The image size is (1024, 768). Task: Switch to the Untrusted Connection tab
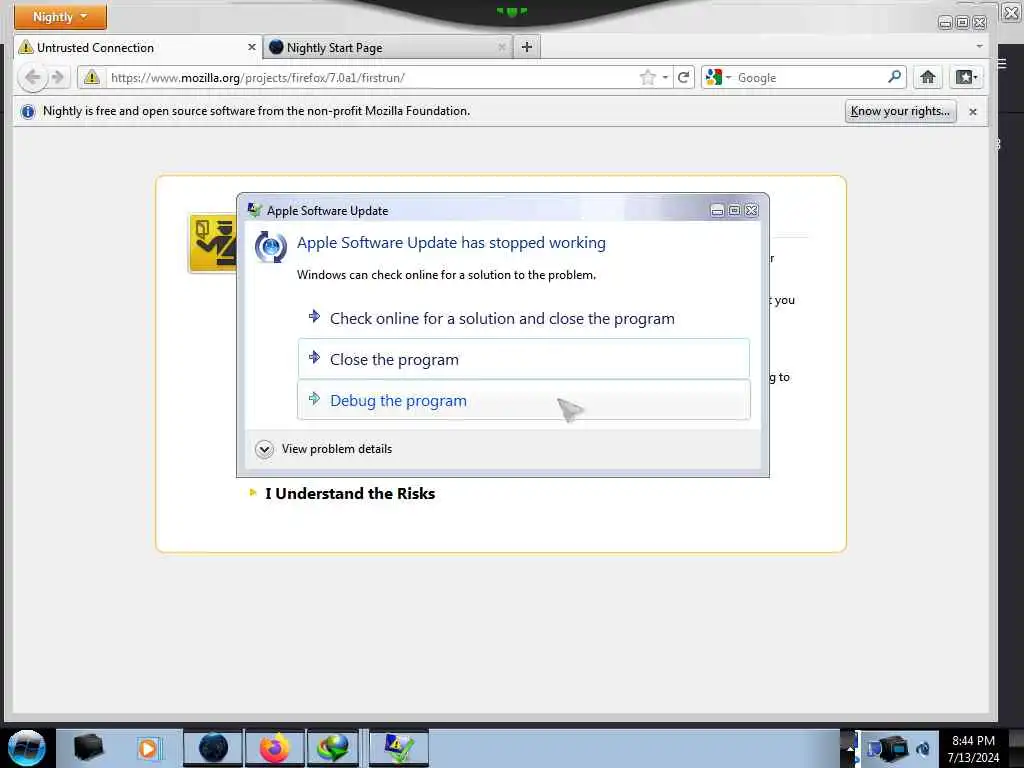[138, 47]
